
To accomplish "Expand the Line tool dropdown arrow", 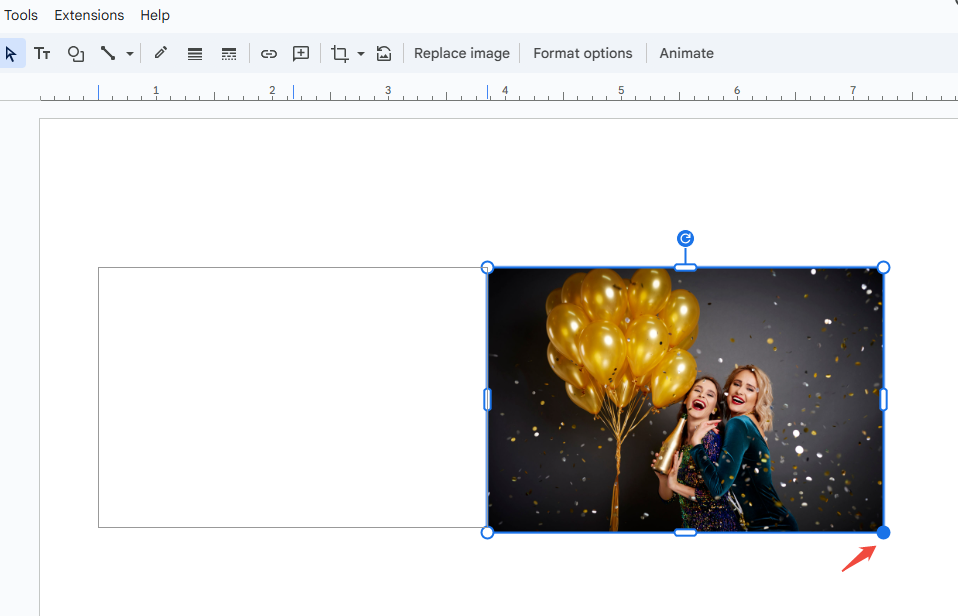I will [x=129, y=53].
